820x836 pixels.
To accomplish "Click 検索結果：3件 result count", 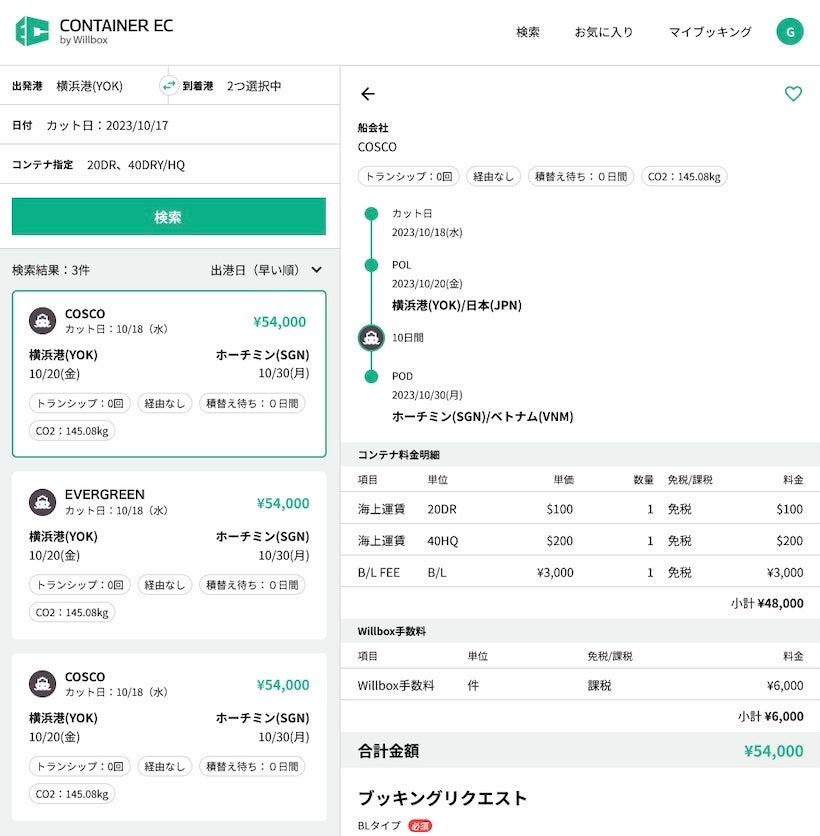I will [51, 270].
